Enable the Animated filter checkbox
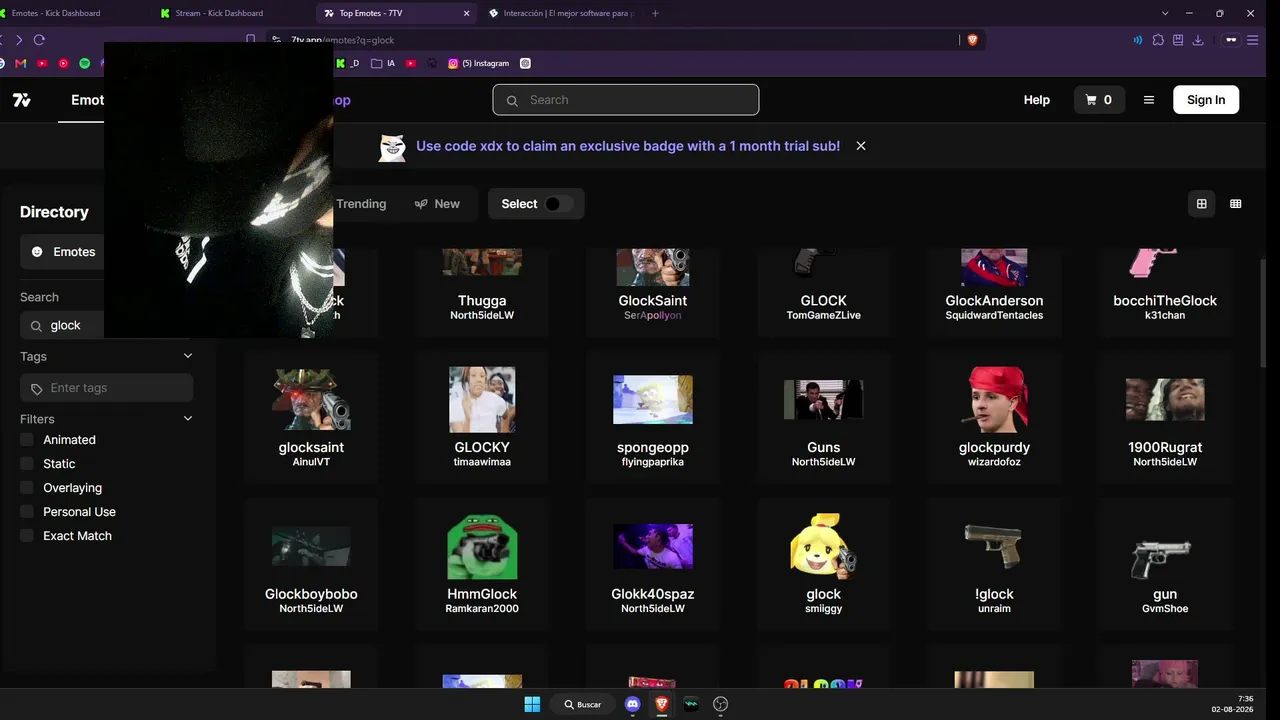 (27, 440)
